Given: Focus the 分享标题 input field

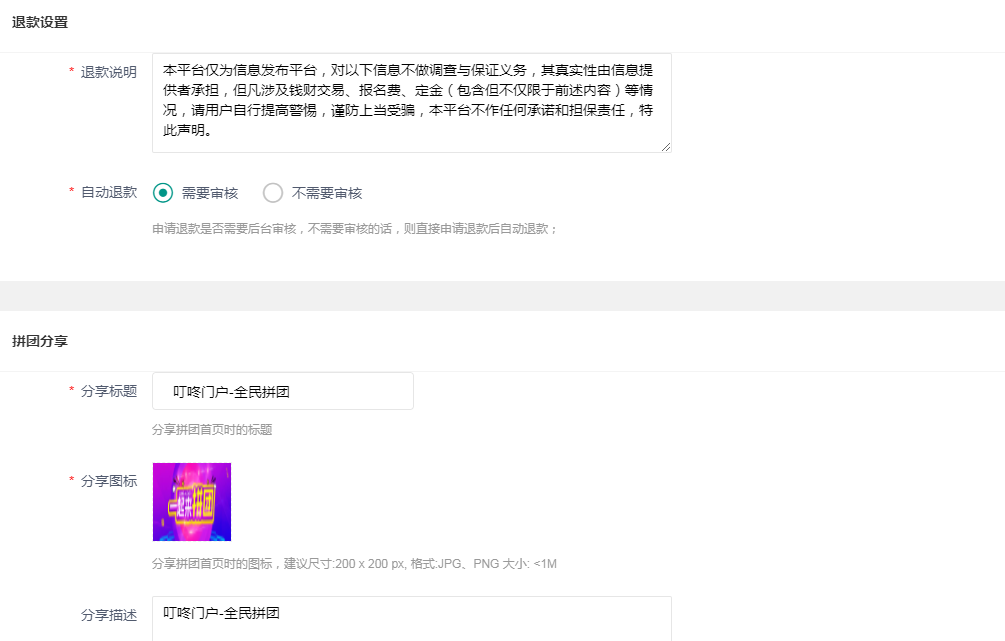Looking at the screenshot, I should pos(283,391).
